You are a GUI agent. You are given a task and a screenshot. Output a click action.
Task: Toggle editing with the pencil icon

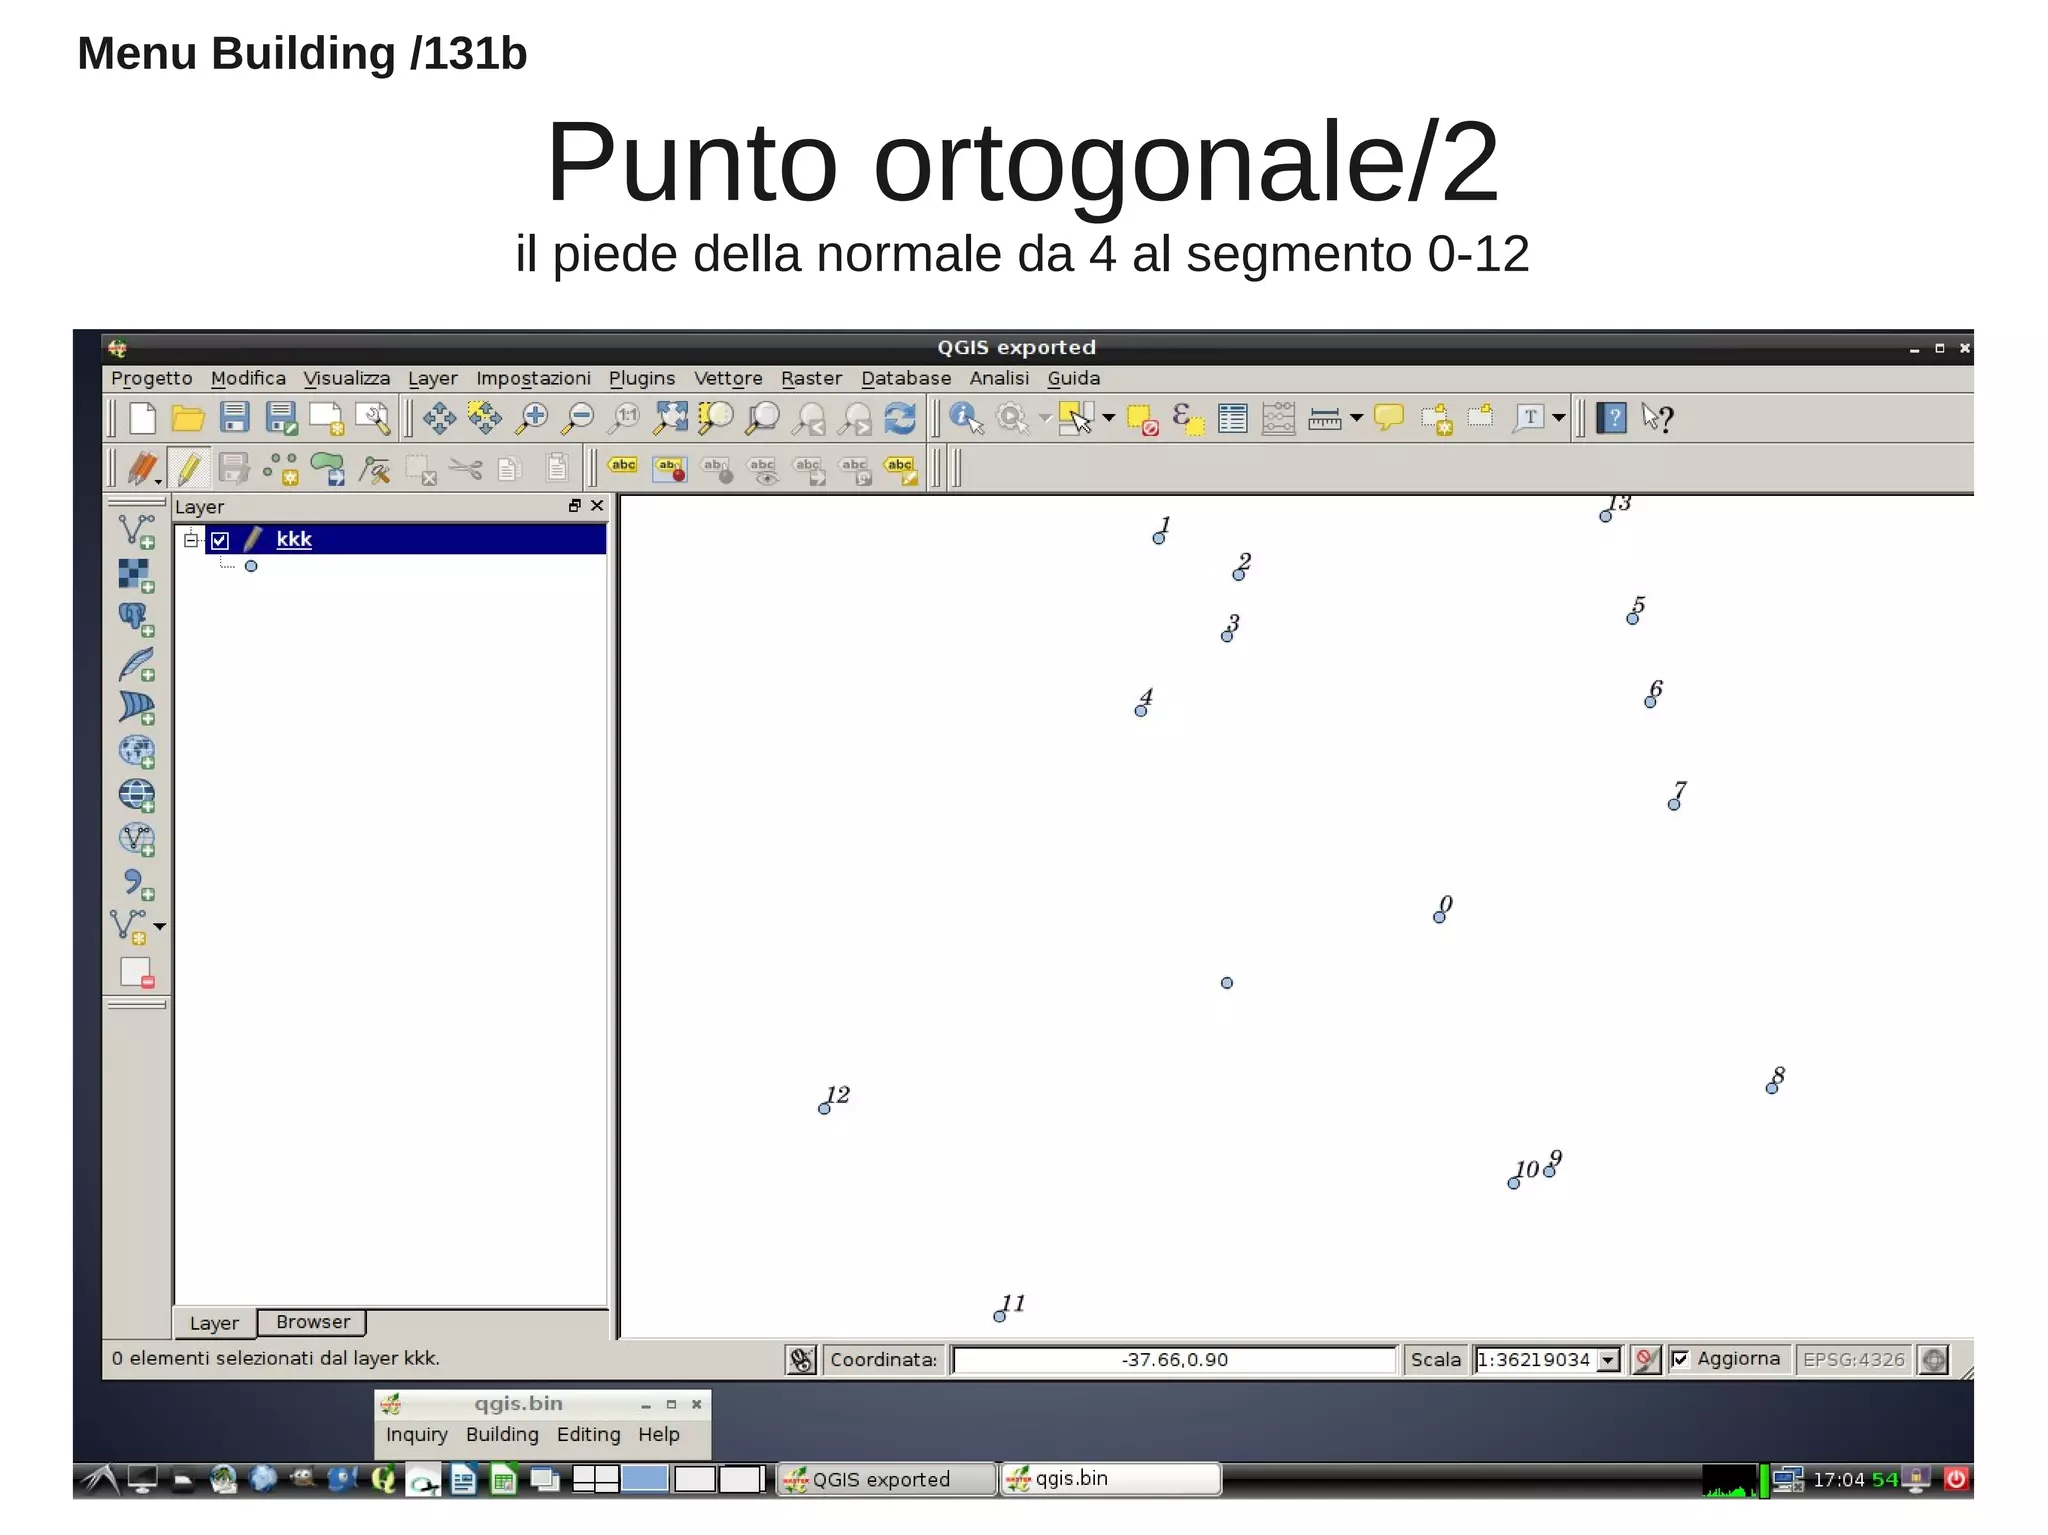[188, 468]
